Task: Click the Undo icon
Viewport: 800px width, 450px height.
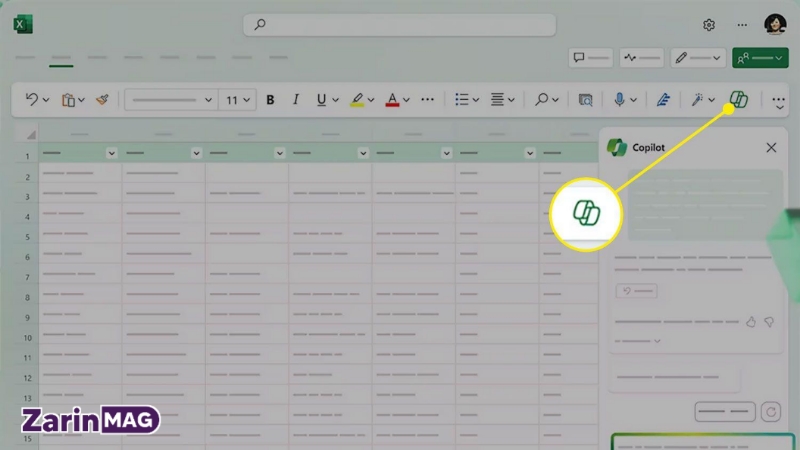Action: (x=32, y=99)
